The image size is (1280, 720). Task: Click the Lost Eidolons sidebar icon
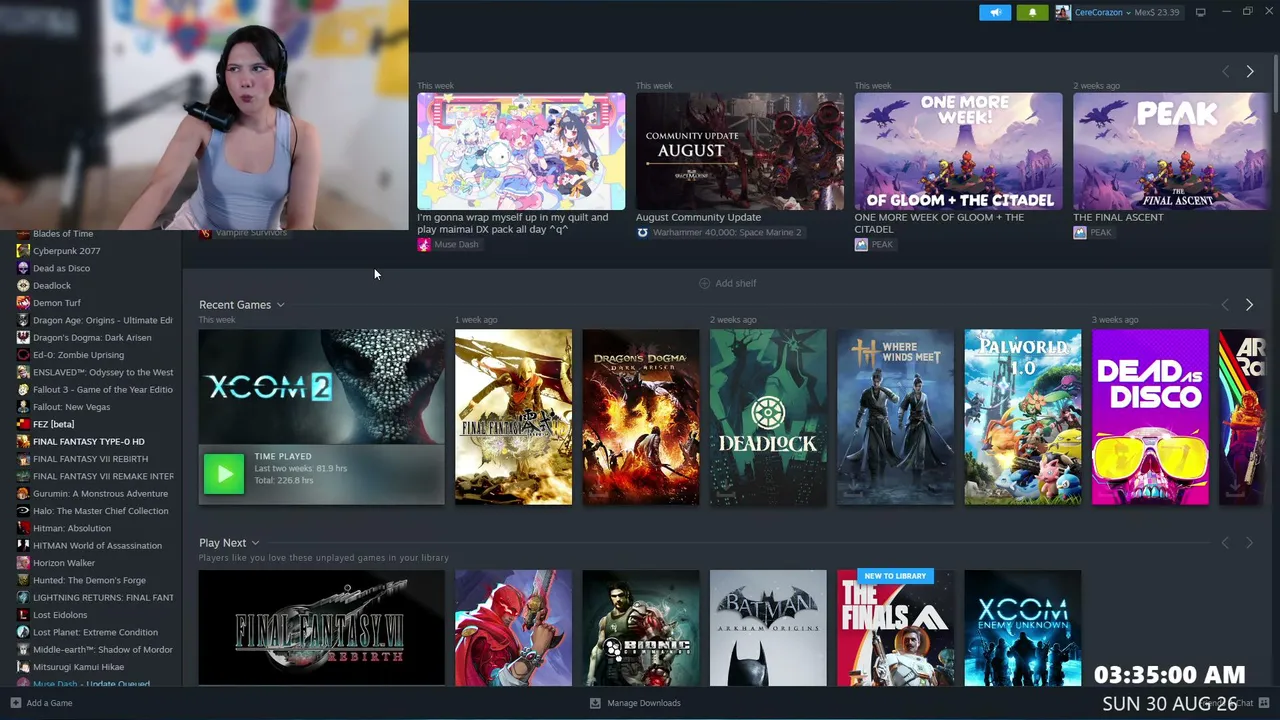point(23,615)
